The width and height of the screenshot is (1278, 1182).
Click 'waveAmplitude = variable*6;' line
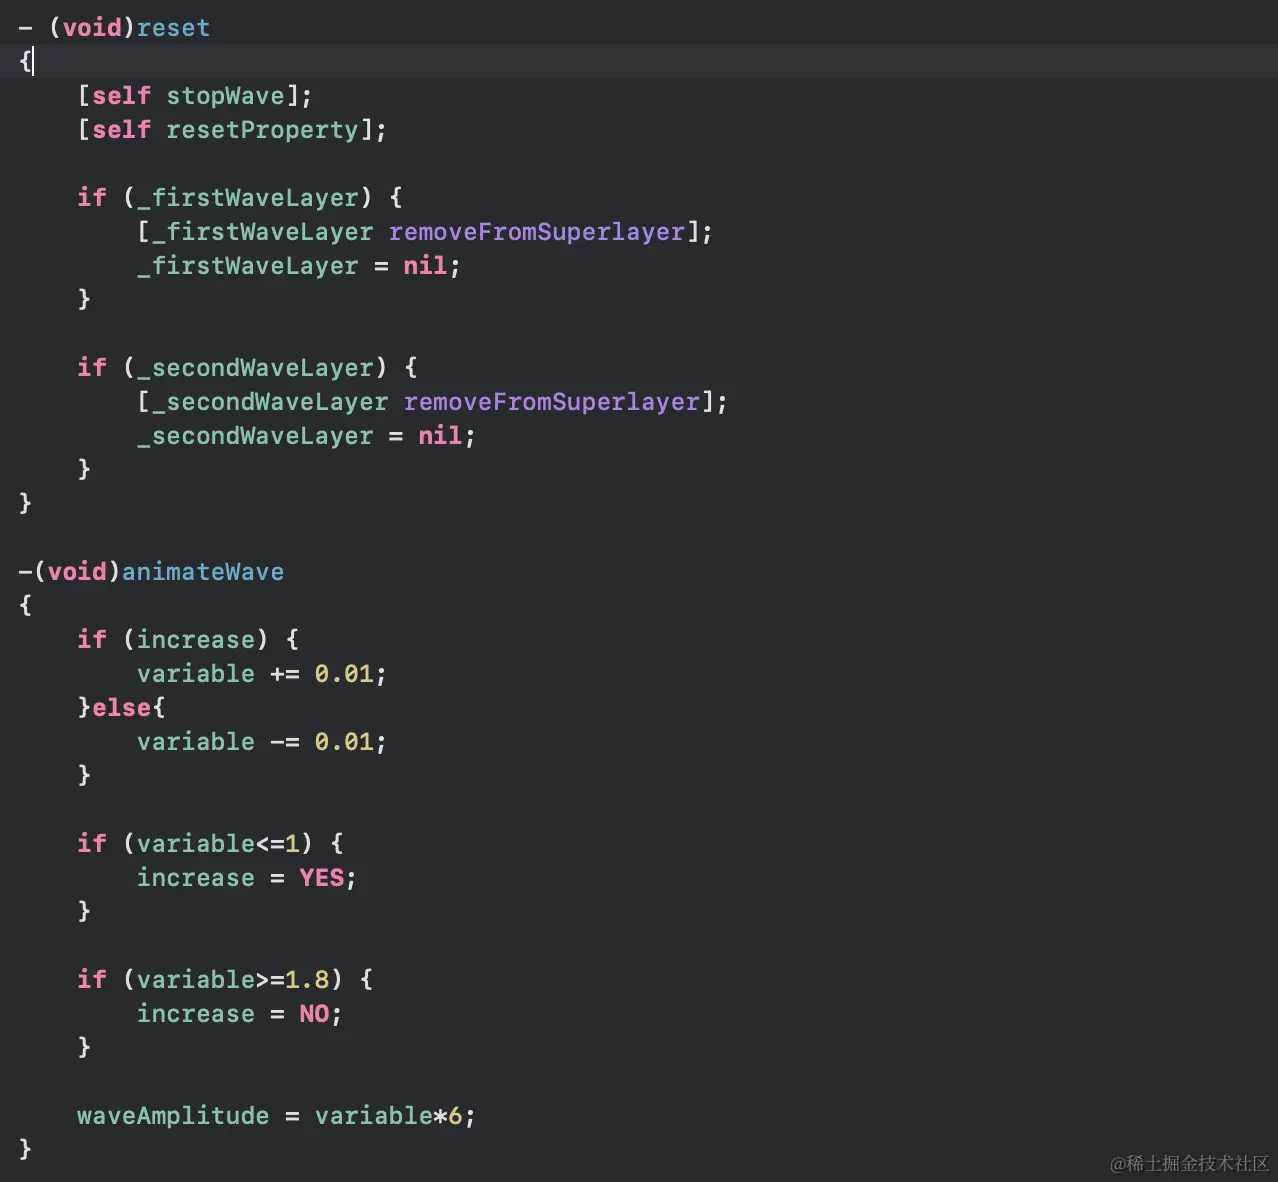pos(276,1116)
